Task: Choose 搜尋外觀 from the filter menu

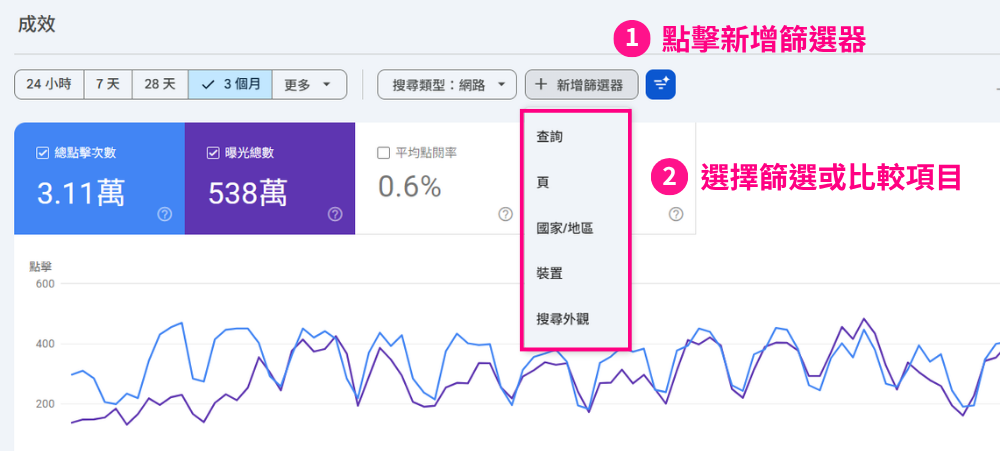Action: coord(576,320)
